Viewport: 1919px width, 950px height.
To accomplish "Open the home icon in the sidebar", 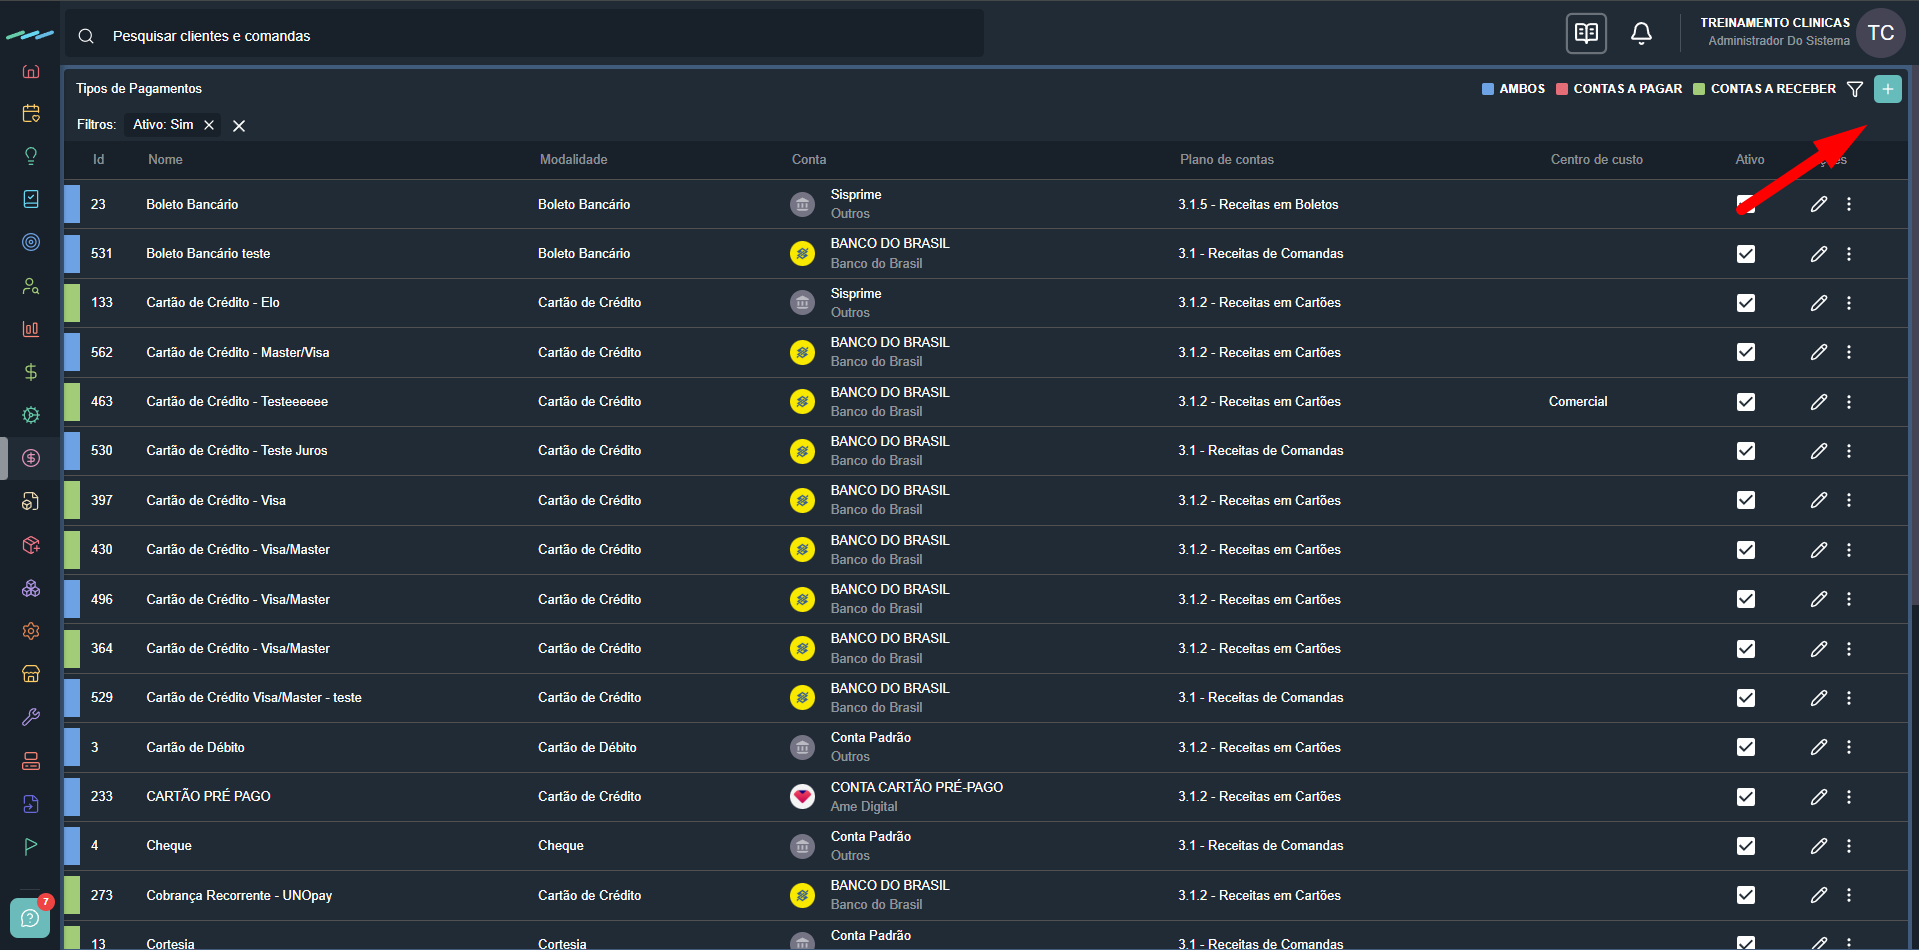I will 31,71.
